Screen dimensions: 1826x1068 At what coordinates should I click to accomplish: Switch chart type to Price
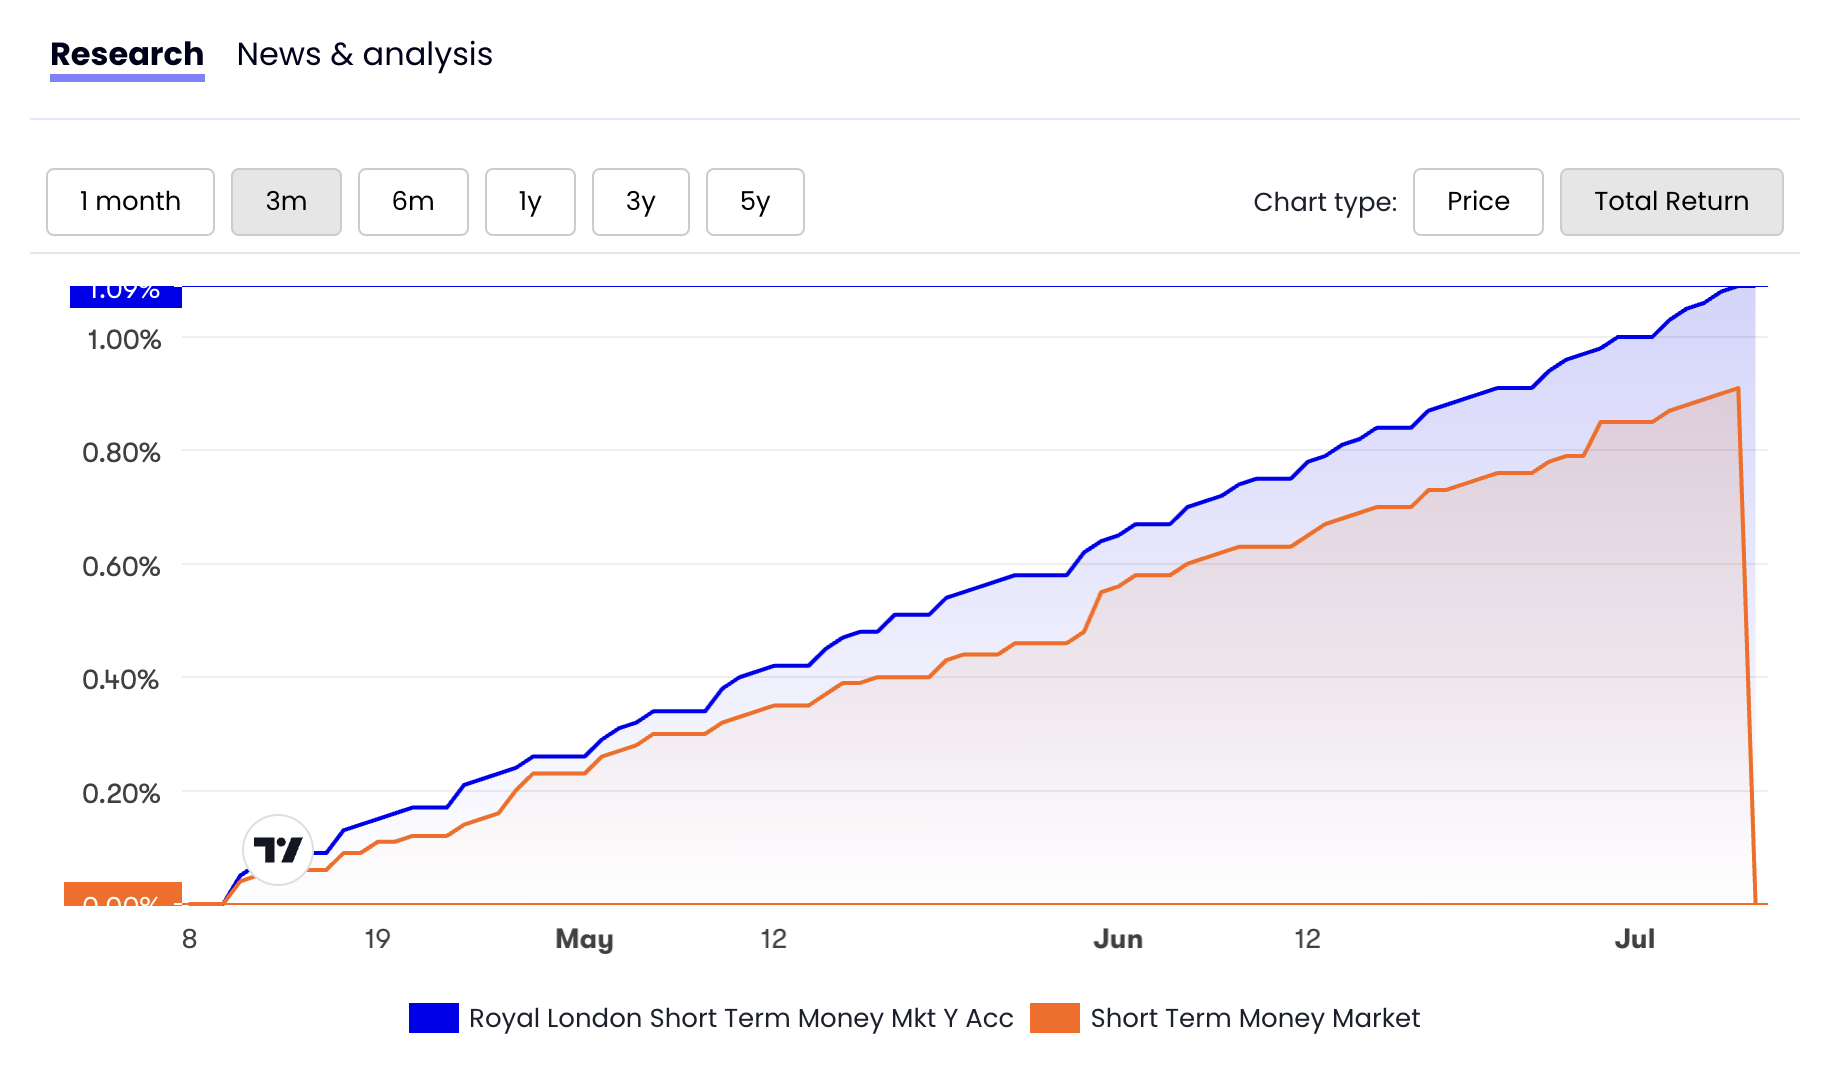click(x=1478, y=202)
